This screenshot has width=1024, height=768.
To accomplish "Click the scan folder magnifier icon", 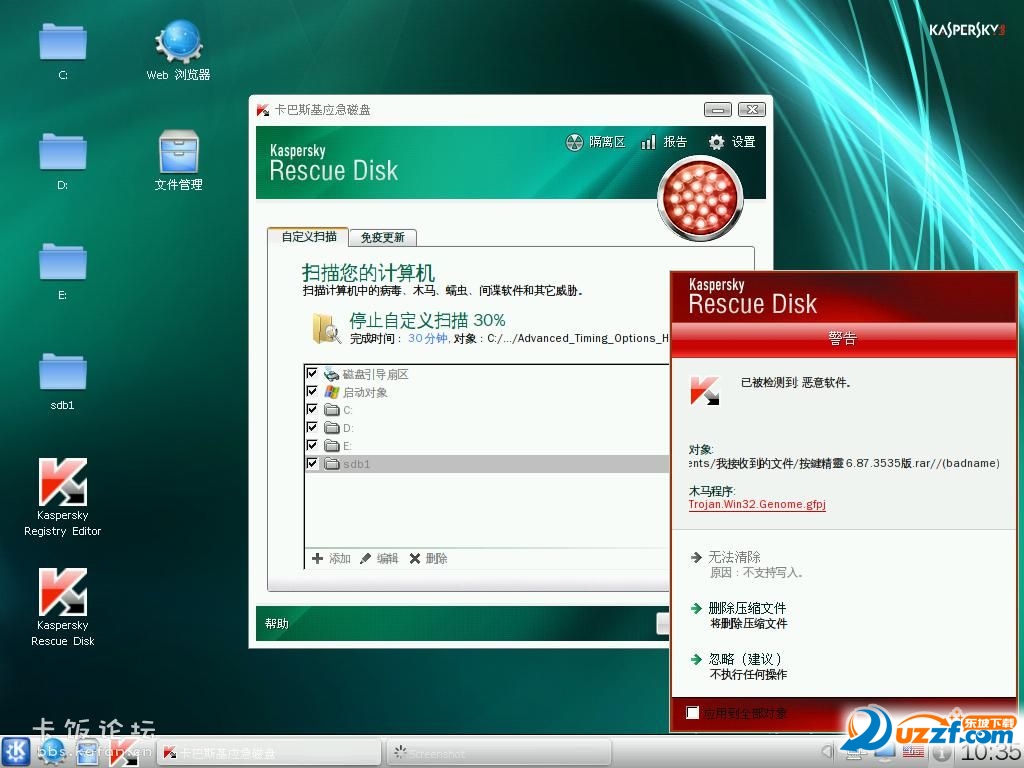I will coord(326,328).
